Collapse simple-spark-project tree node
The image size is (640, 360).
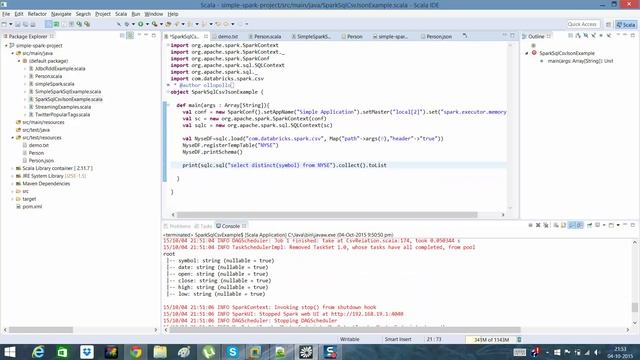(x=6, y=46)
